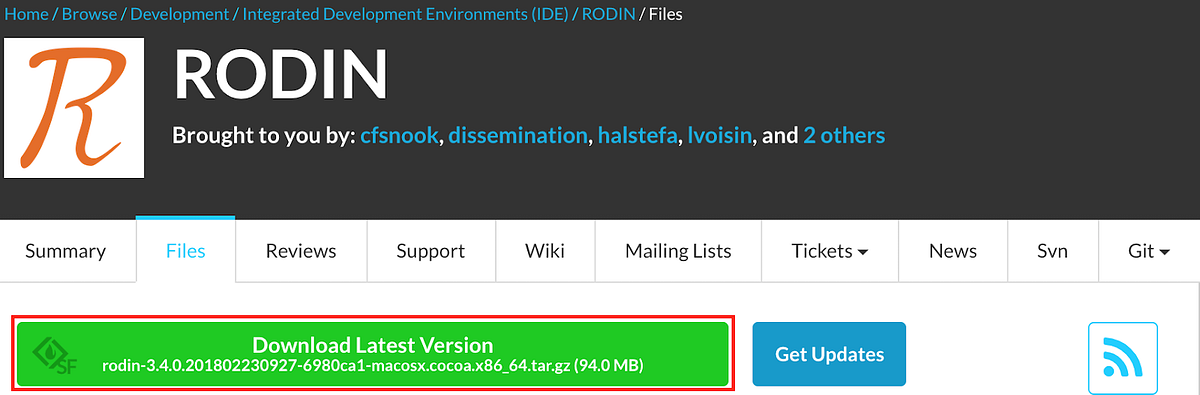Screen dimensions: 1200x395
Task: Go to Home breadcrumb link
Action: [26, 15]
